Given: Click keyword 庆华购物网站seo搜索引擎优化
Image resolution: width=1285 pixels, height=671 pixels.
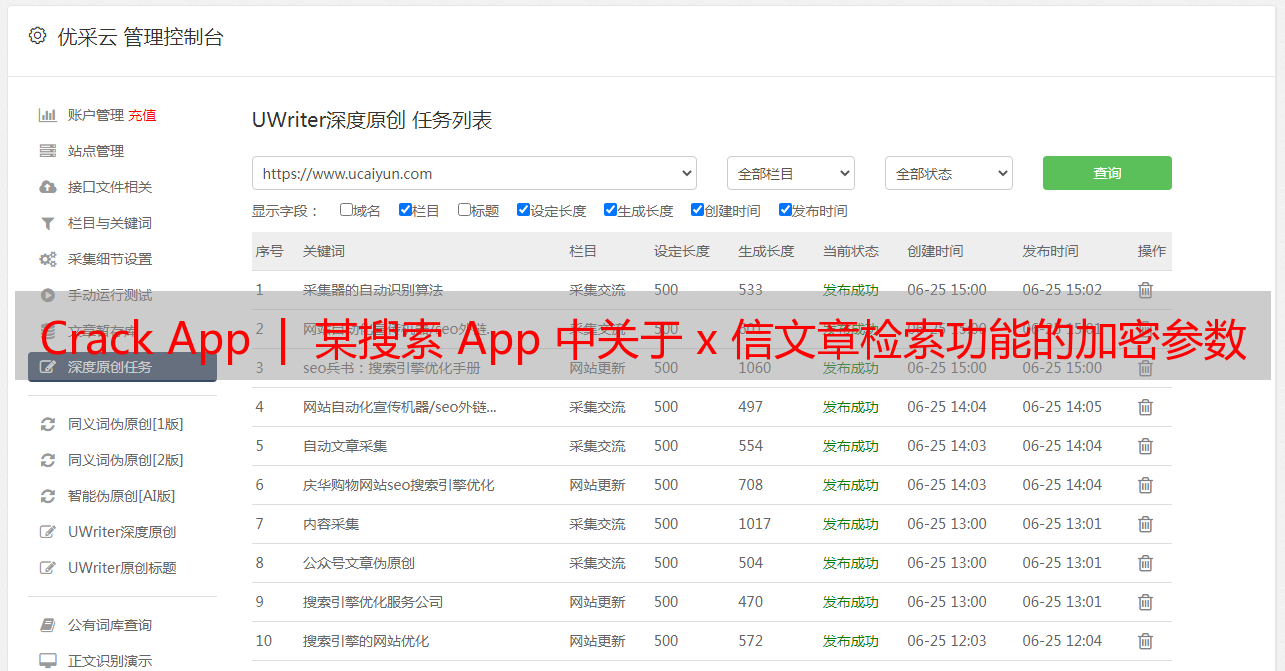Looking at the screenshot, I should (399, 485).
